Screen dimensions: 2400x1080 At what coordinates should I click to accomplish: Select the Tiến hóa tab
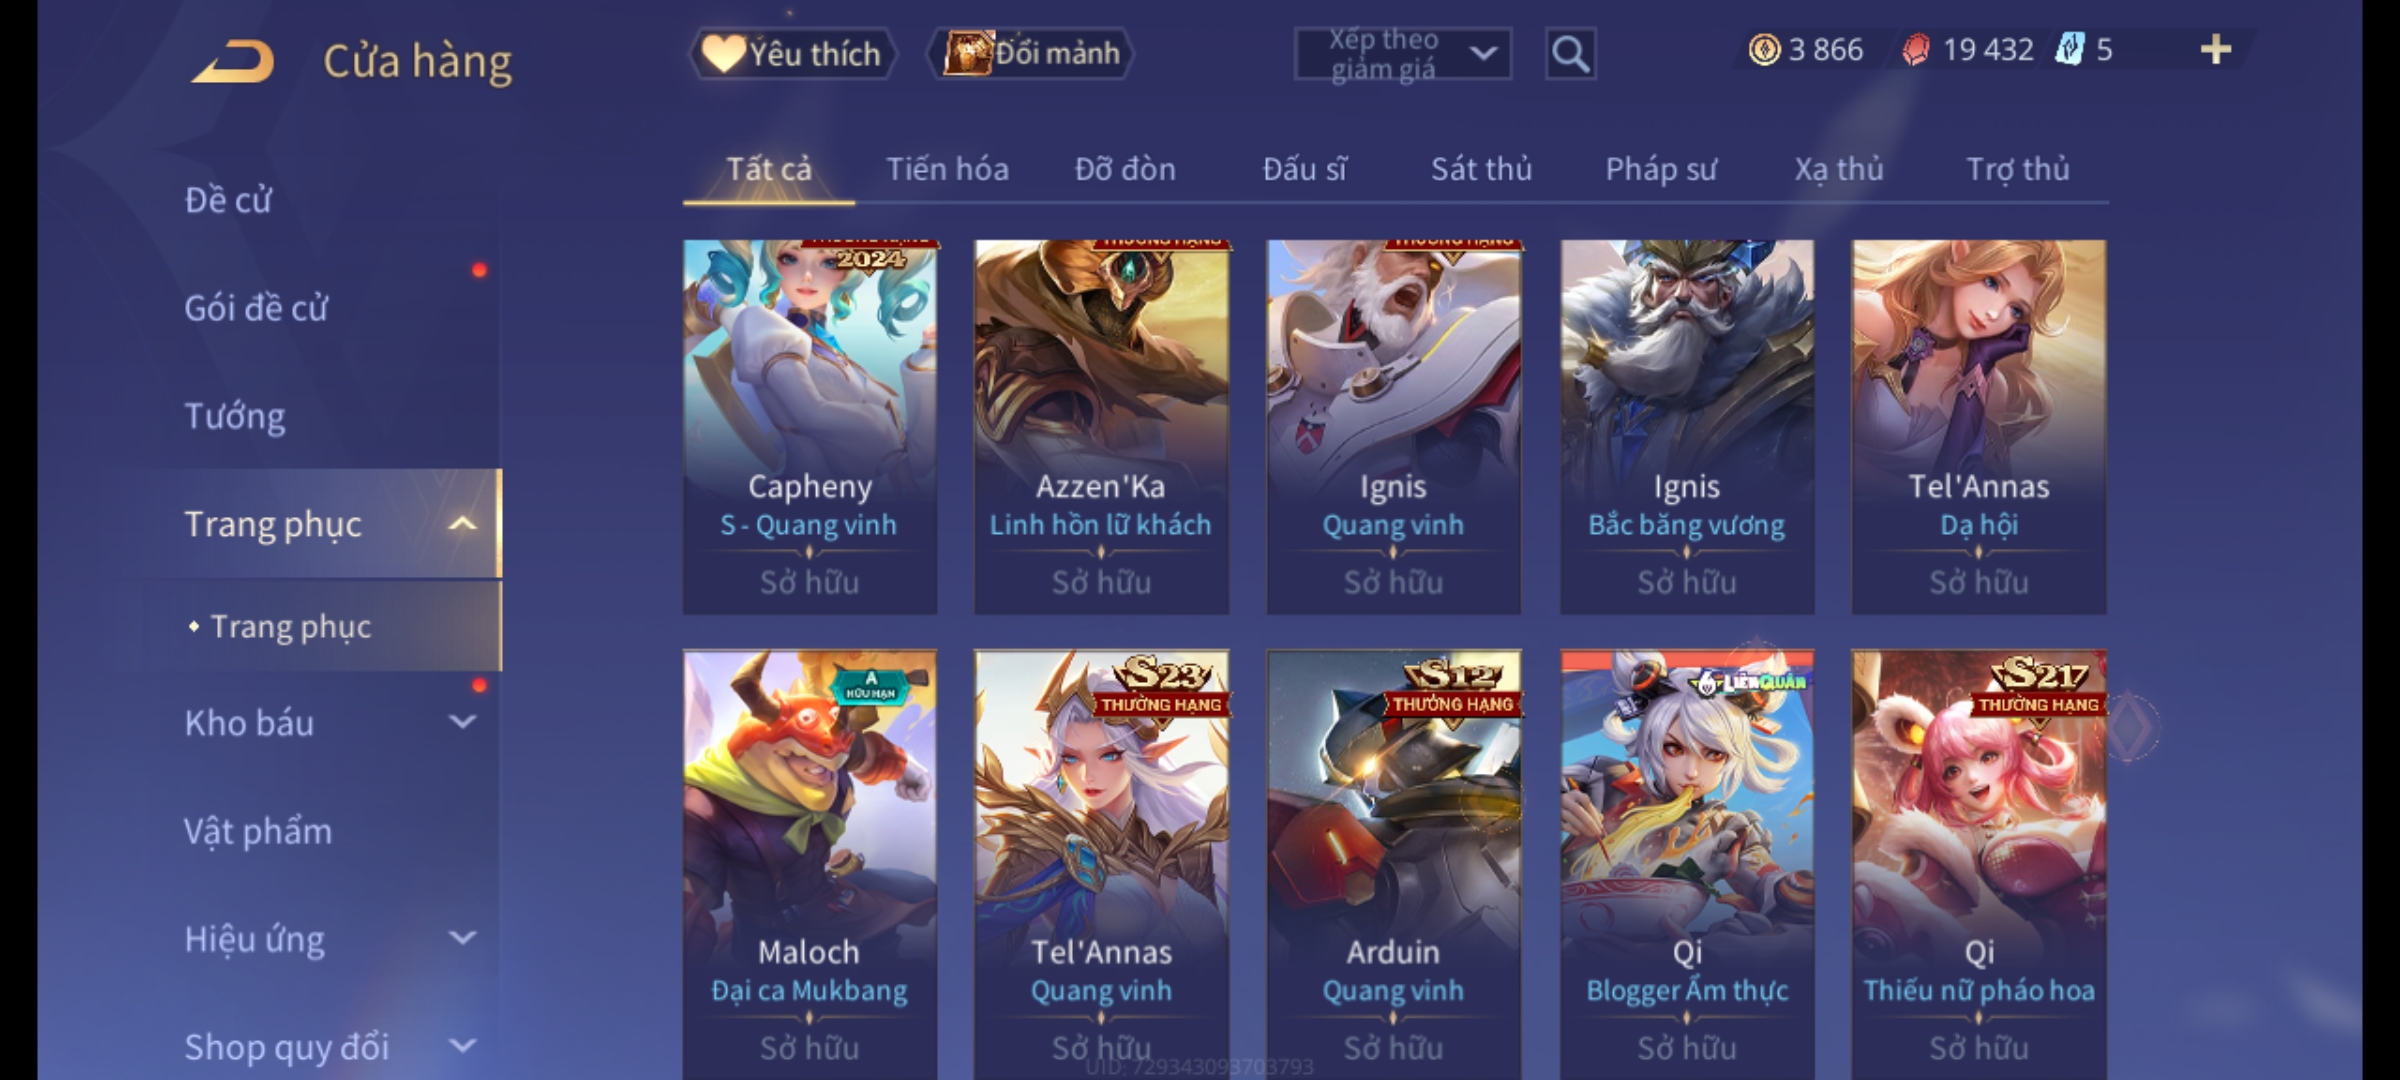[x=947, y=169]
